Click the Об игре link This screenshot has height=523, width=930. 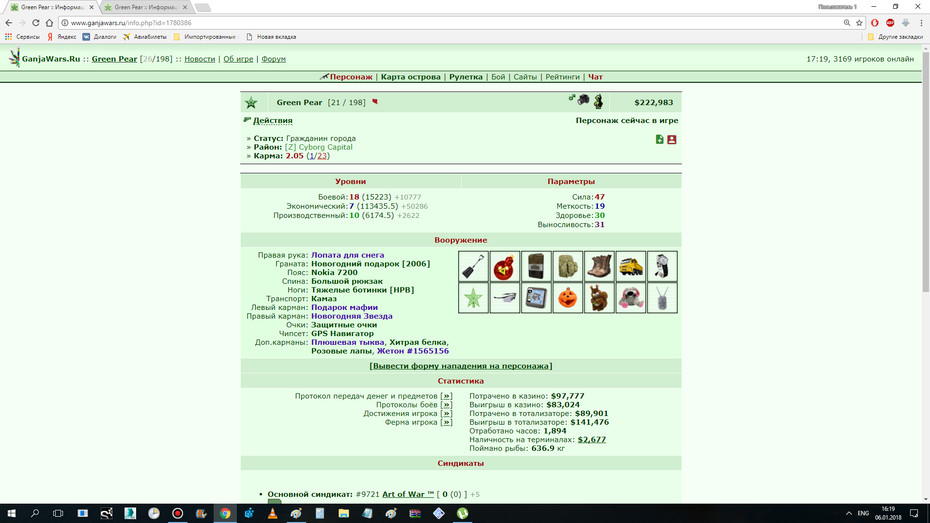pyautogui.click(x=238, y=59)
